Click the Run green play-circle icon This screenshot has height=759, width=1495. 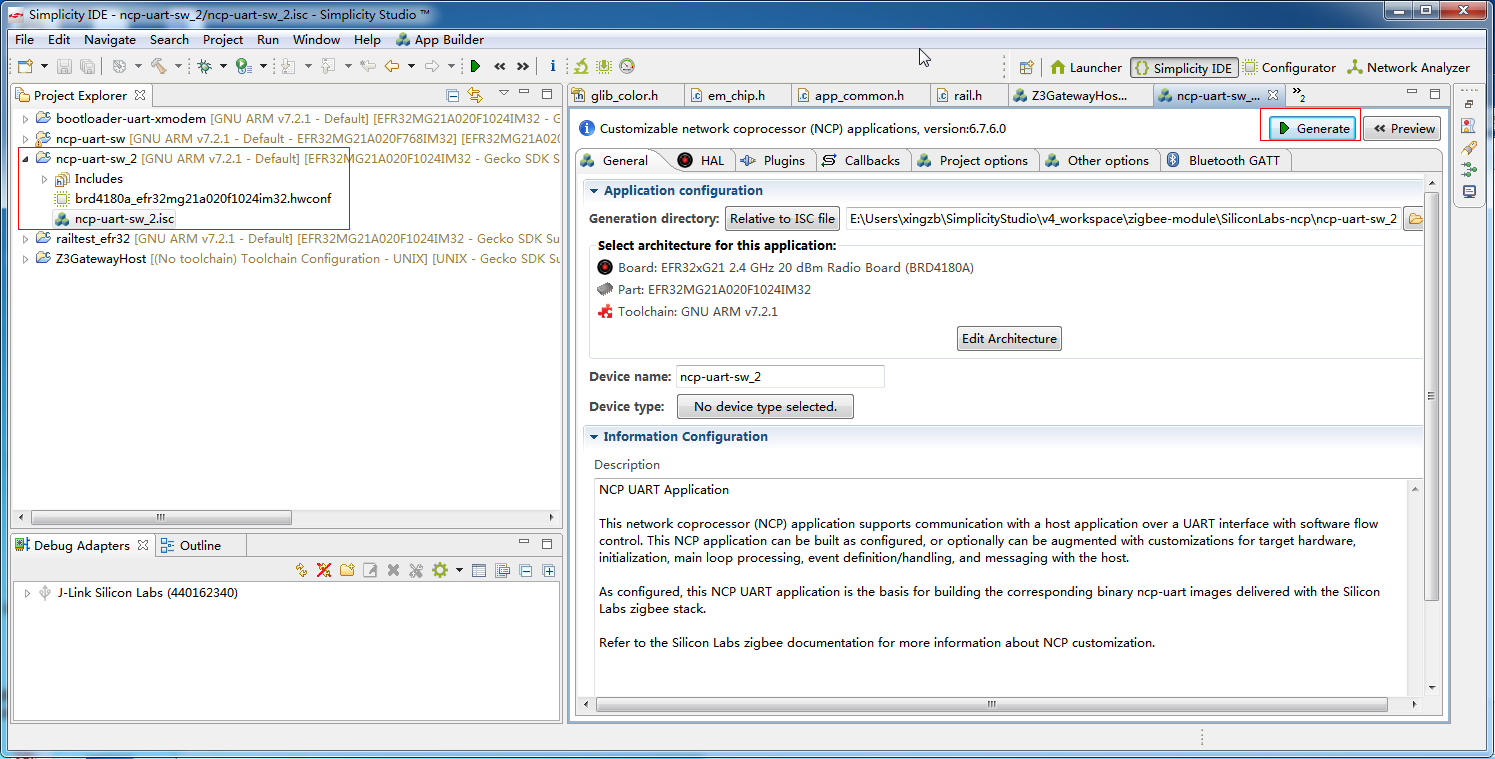click(244, 67)
